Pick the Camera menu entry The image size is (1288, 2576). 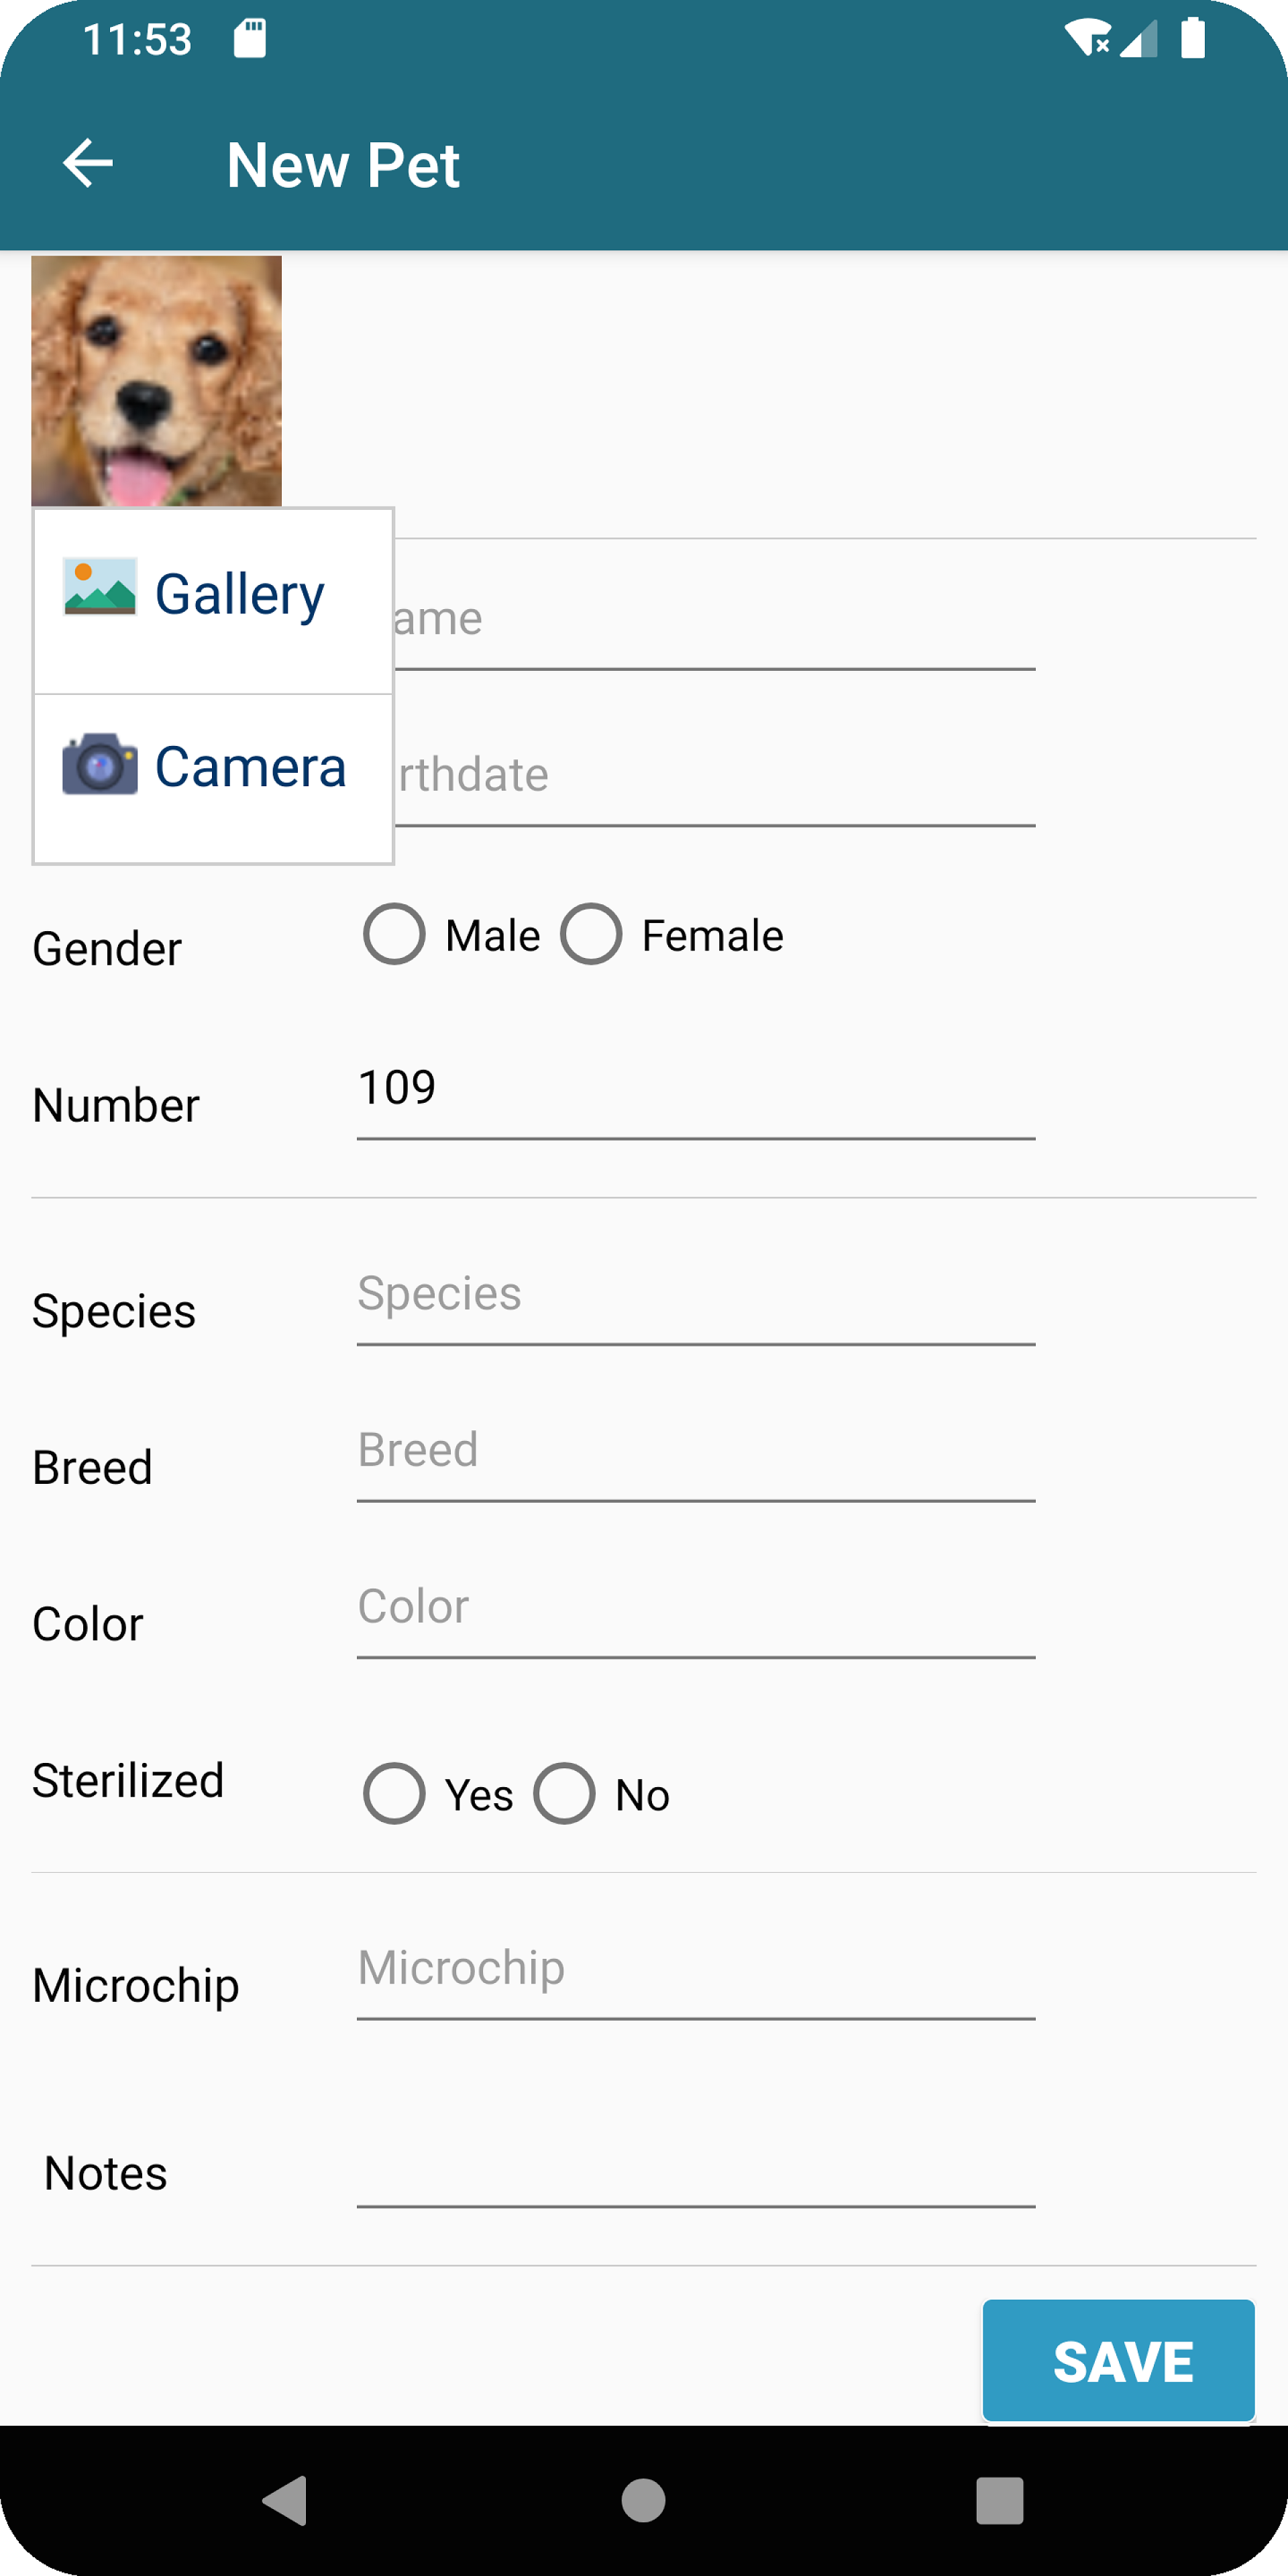coord(250,768)
